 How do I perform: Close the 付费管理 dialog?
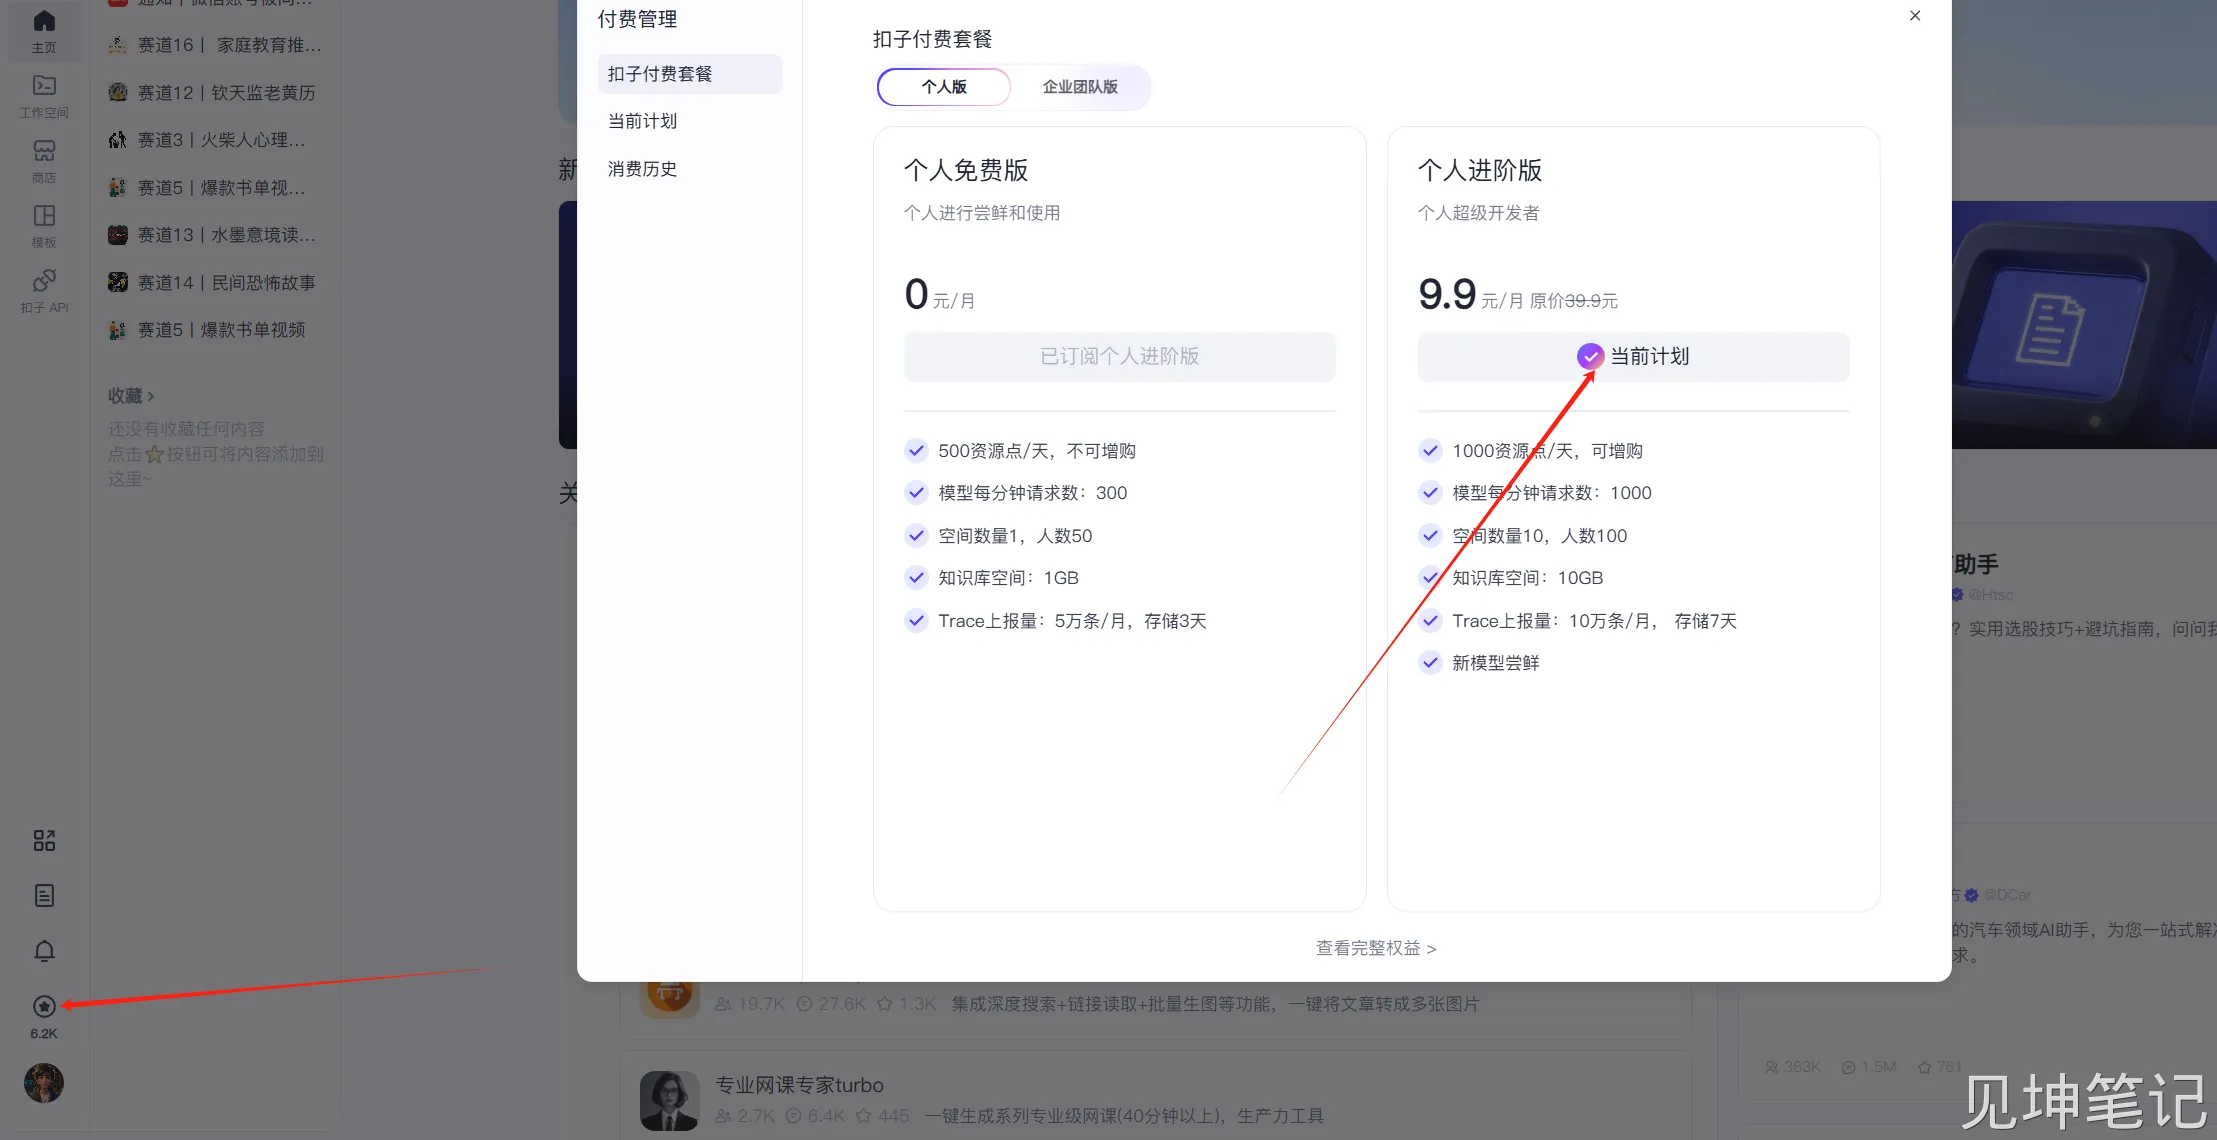point(1915,16)
